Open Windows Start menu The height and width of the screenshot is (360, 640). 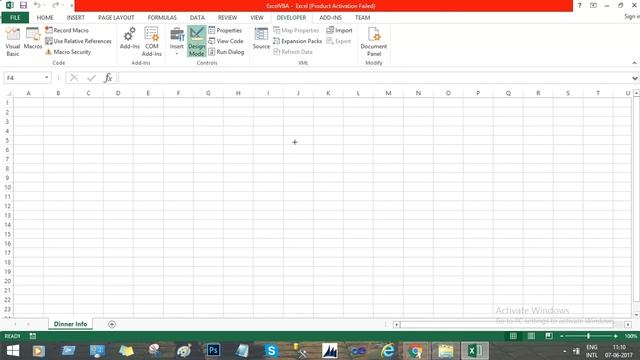[13, 351]
